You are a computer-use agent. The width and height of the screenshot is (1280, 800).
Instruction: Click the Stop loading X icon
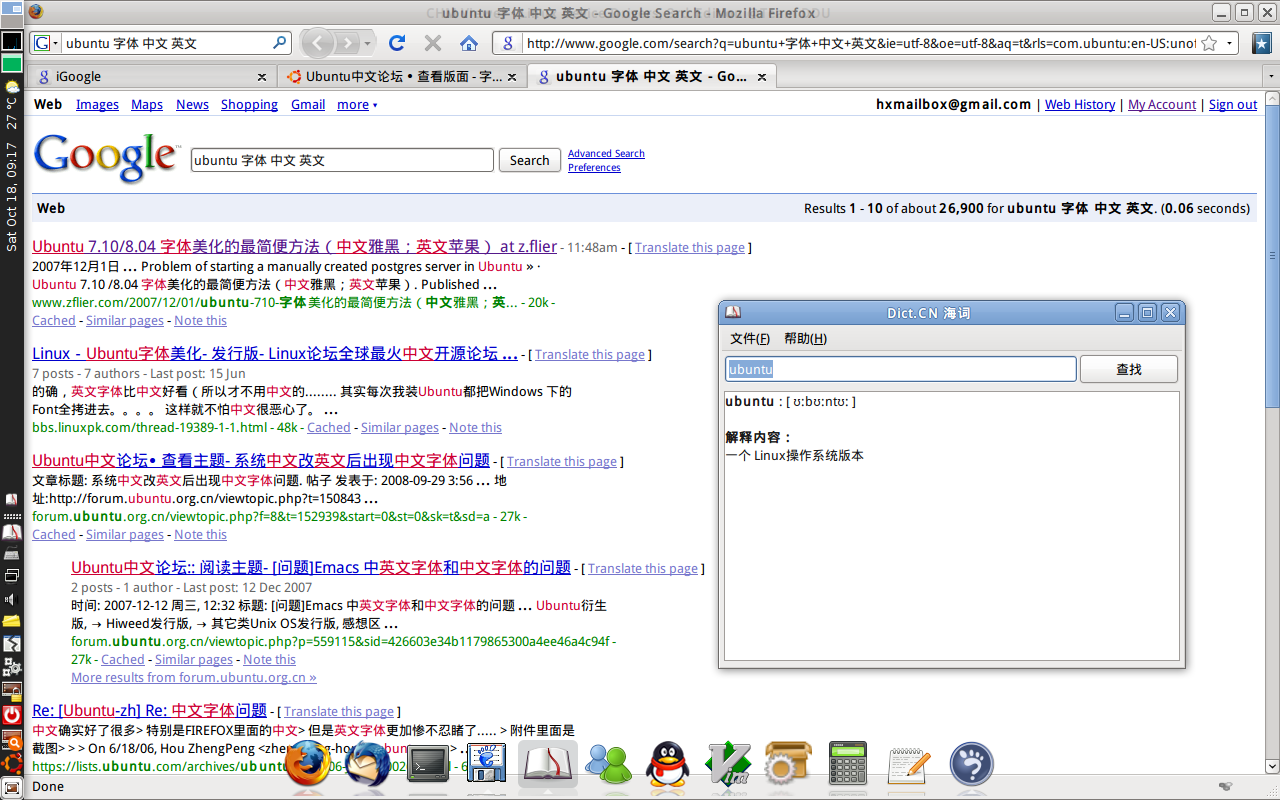coord(433,43)
